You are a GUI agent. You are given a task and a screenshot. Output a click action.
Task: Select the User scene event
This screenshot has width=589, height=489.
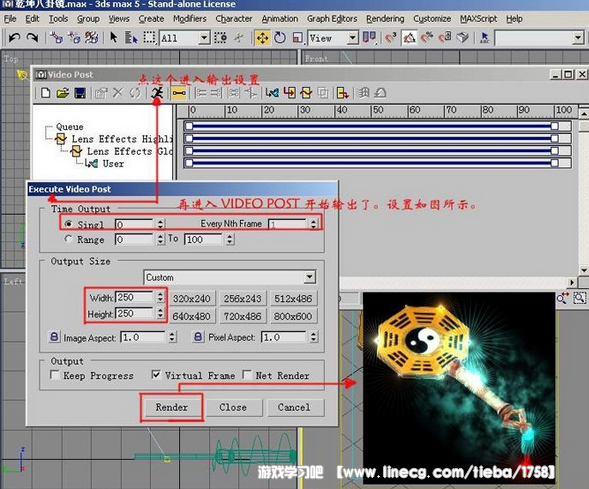tap(113, 164)
